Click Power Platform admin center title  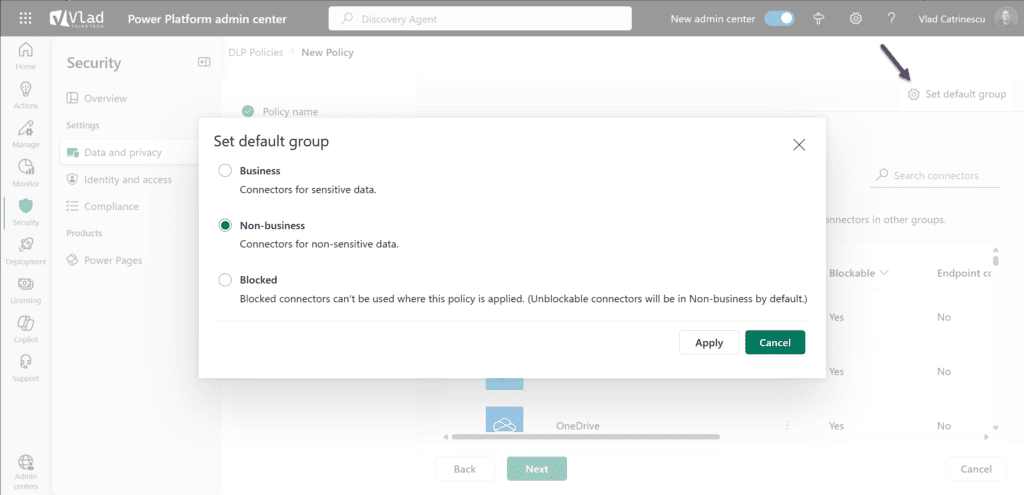point(207,19)
